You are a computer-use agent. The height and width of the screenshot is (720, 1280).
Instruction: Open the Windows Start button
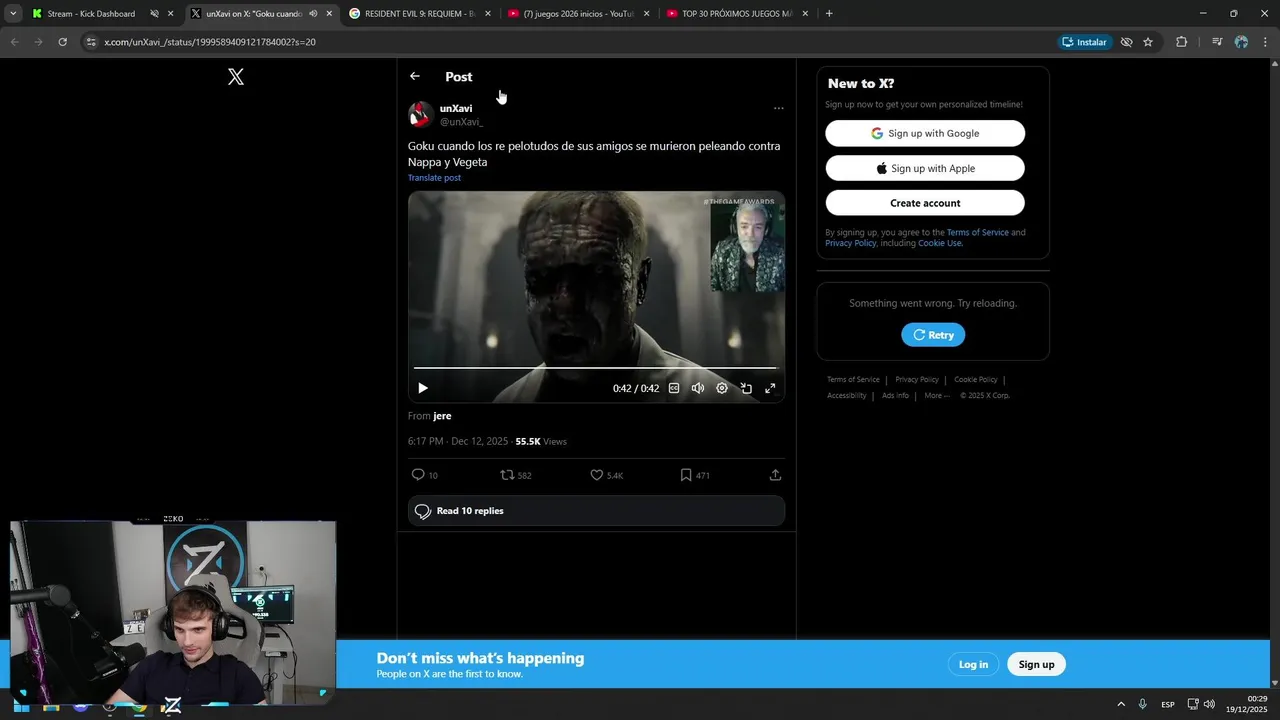click(x=21, y=705)
